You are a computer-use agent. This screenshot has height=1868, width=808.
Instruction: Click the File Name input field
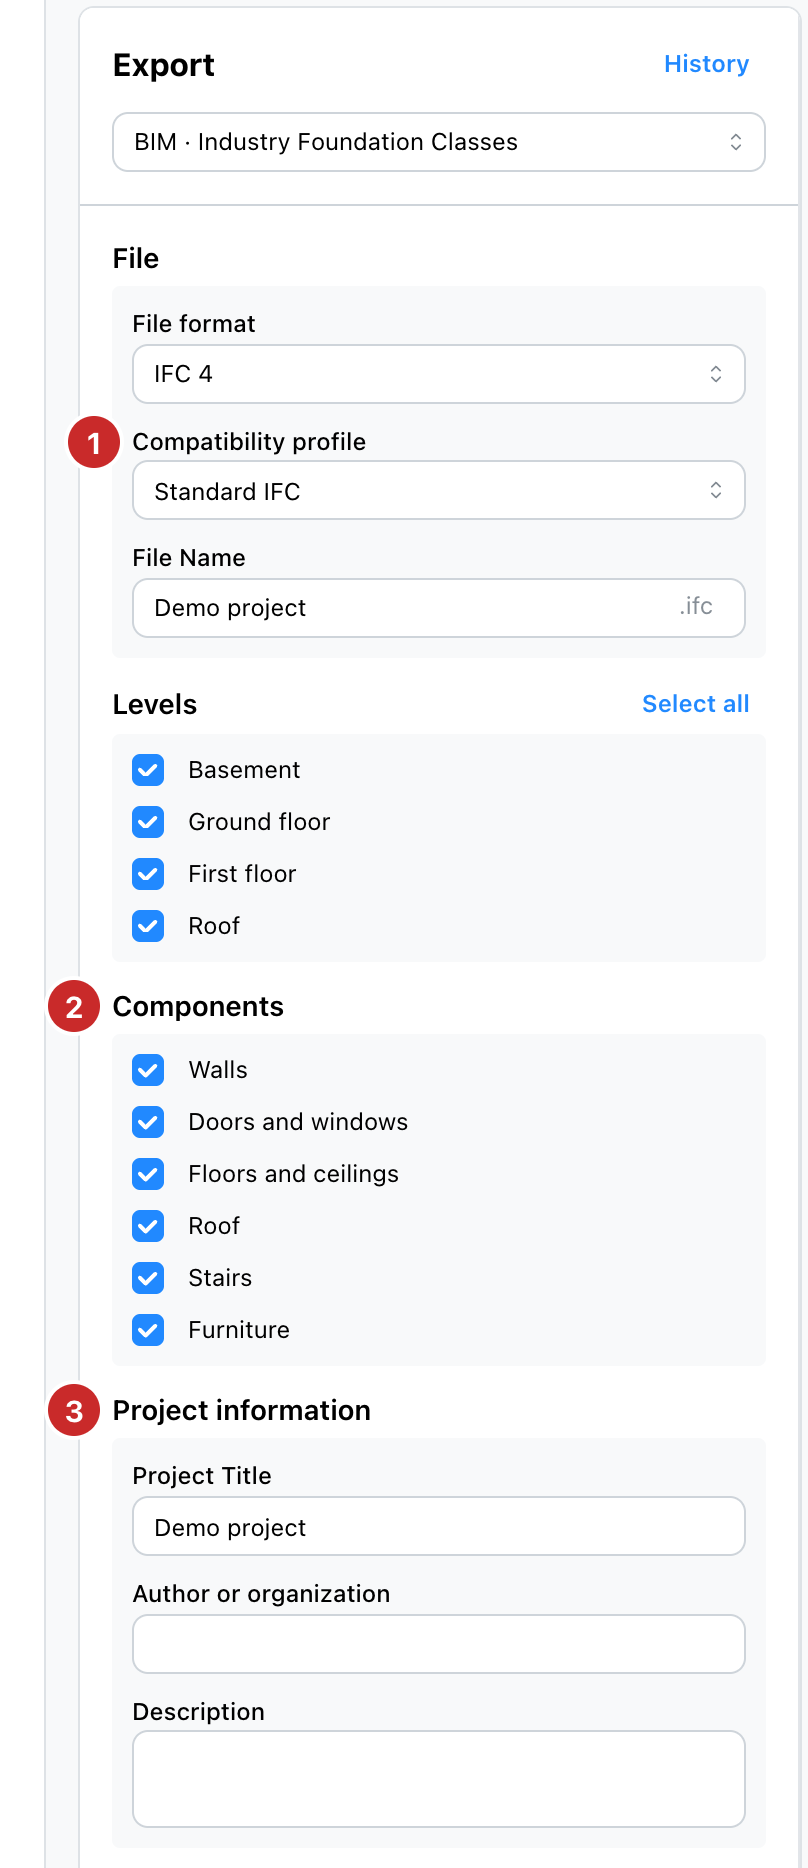click(439, 608)
